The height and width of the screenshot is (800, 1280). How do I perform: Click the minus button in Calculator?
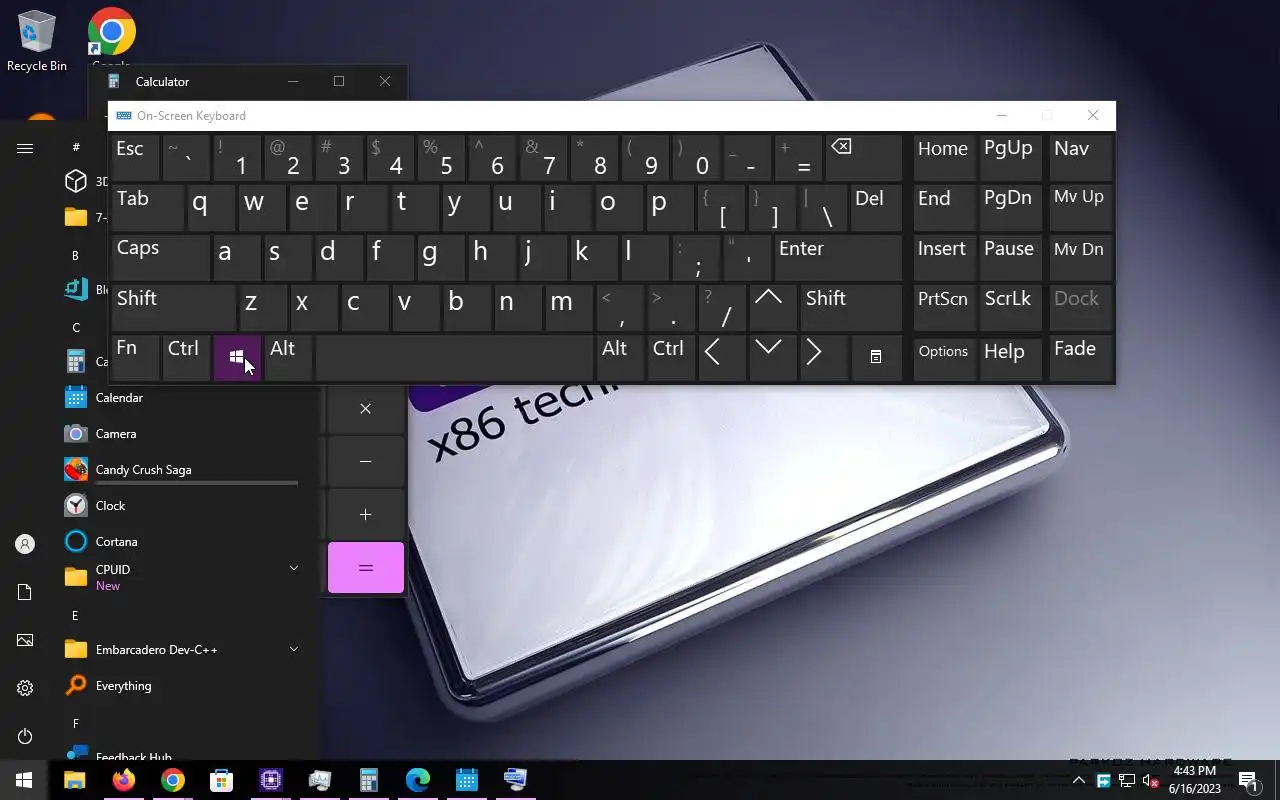(x=366, y=462)
